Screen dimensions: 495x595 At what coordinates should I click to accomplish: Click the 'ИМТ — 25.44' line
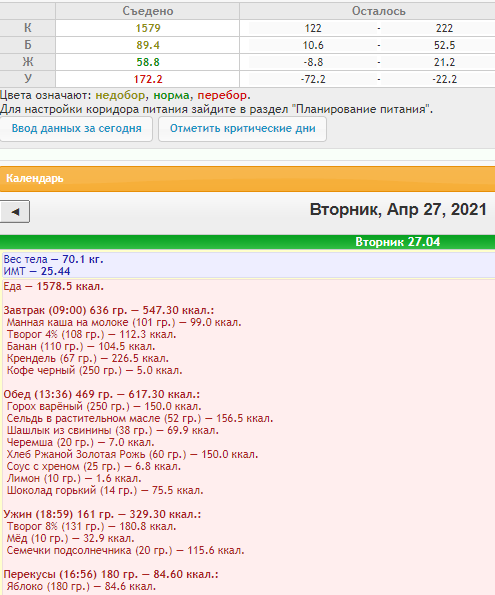37,271
